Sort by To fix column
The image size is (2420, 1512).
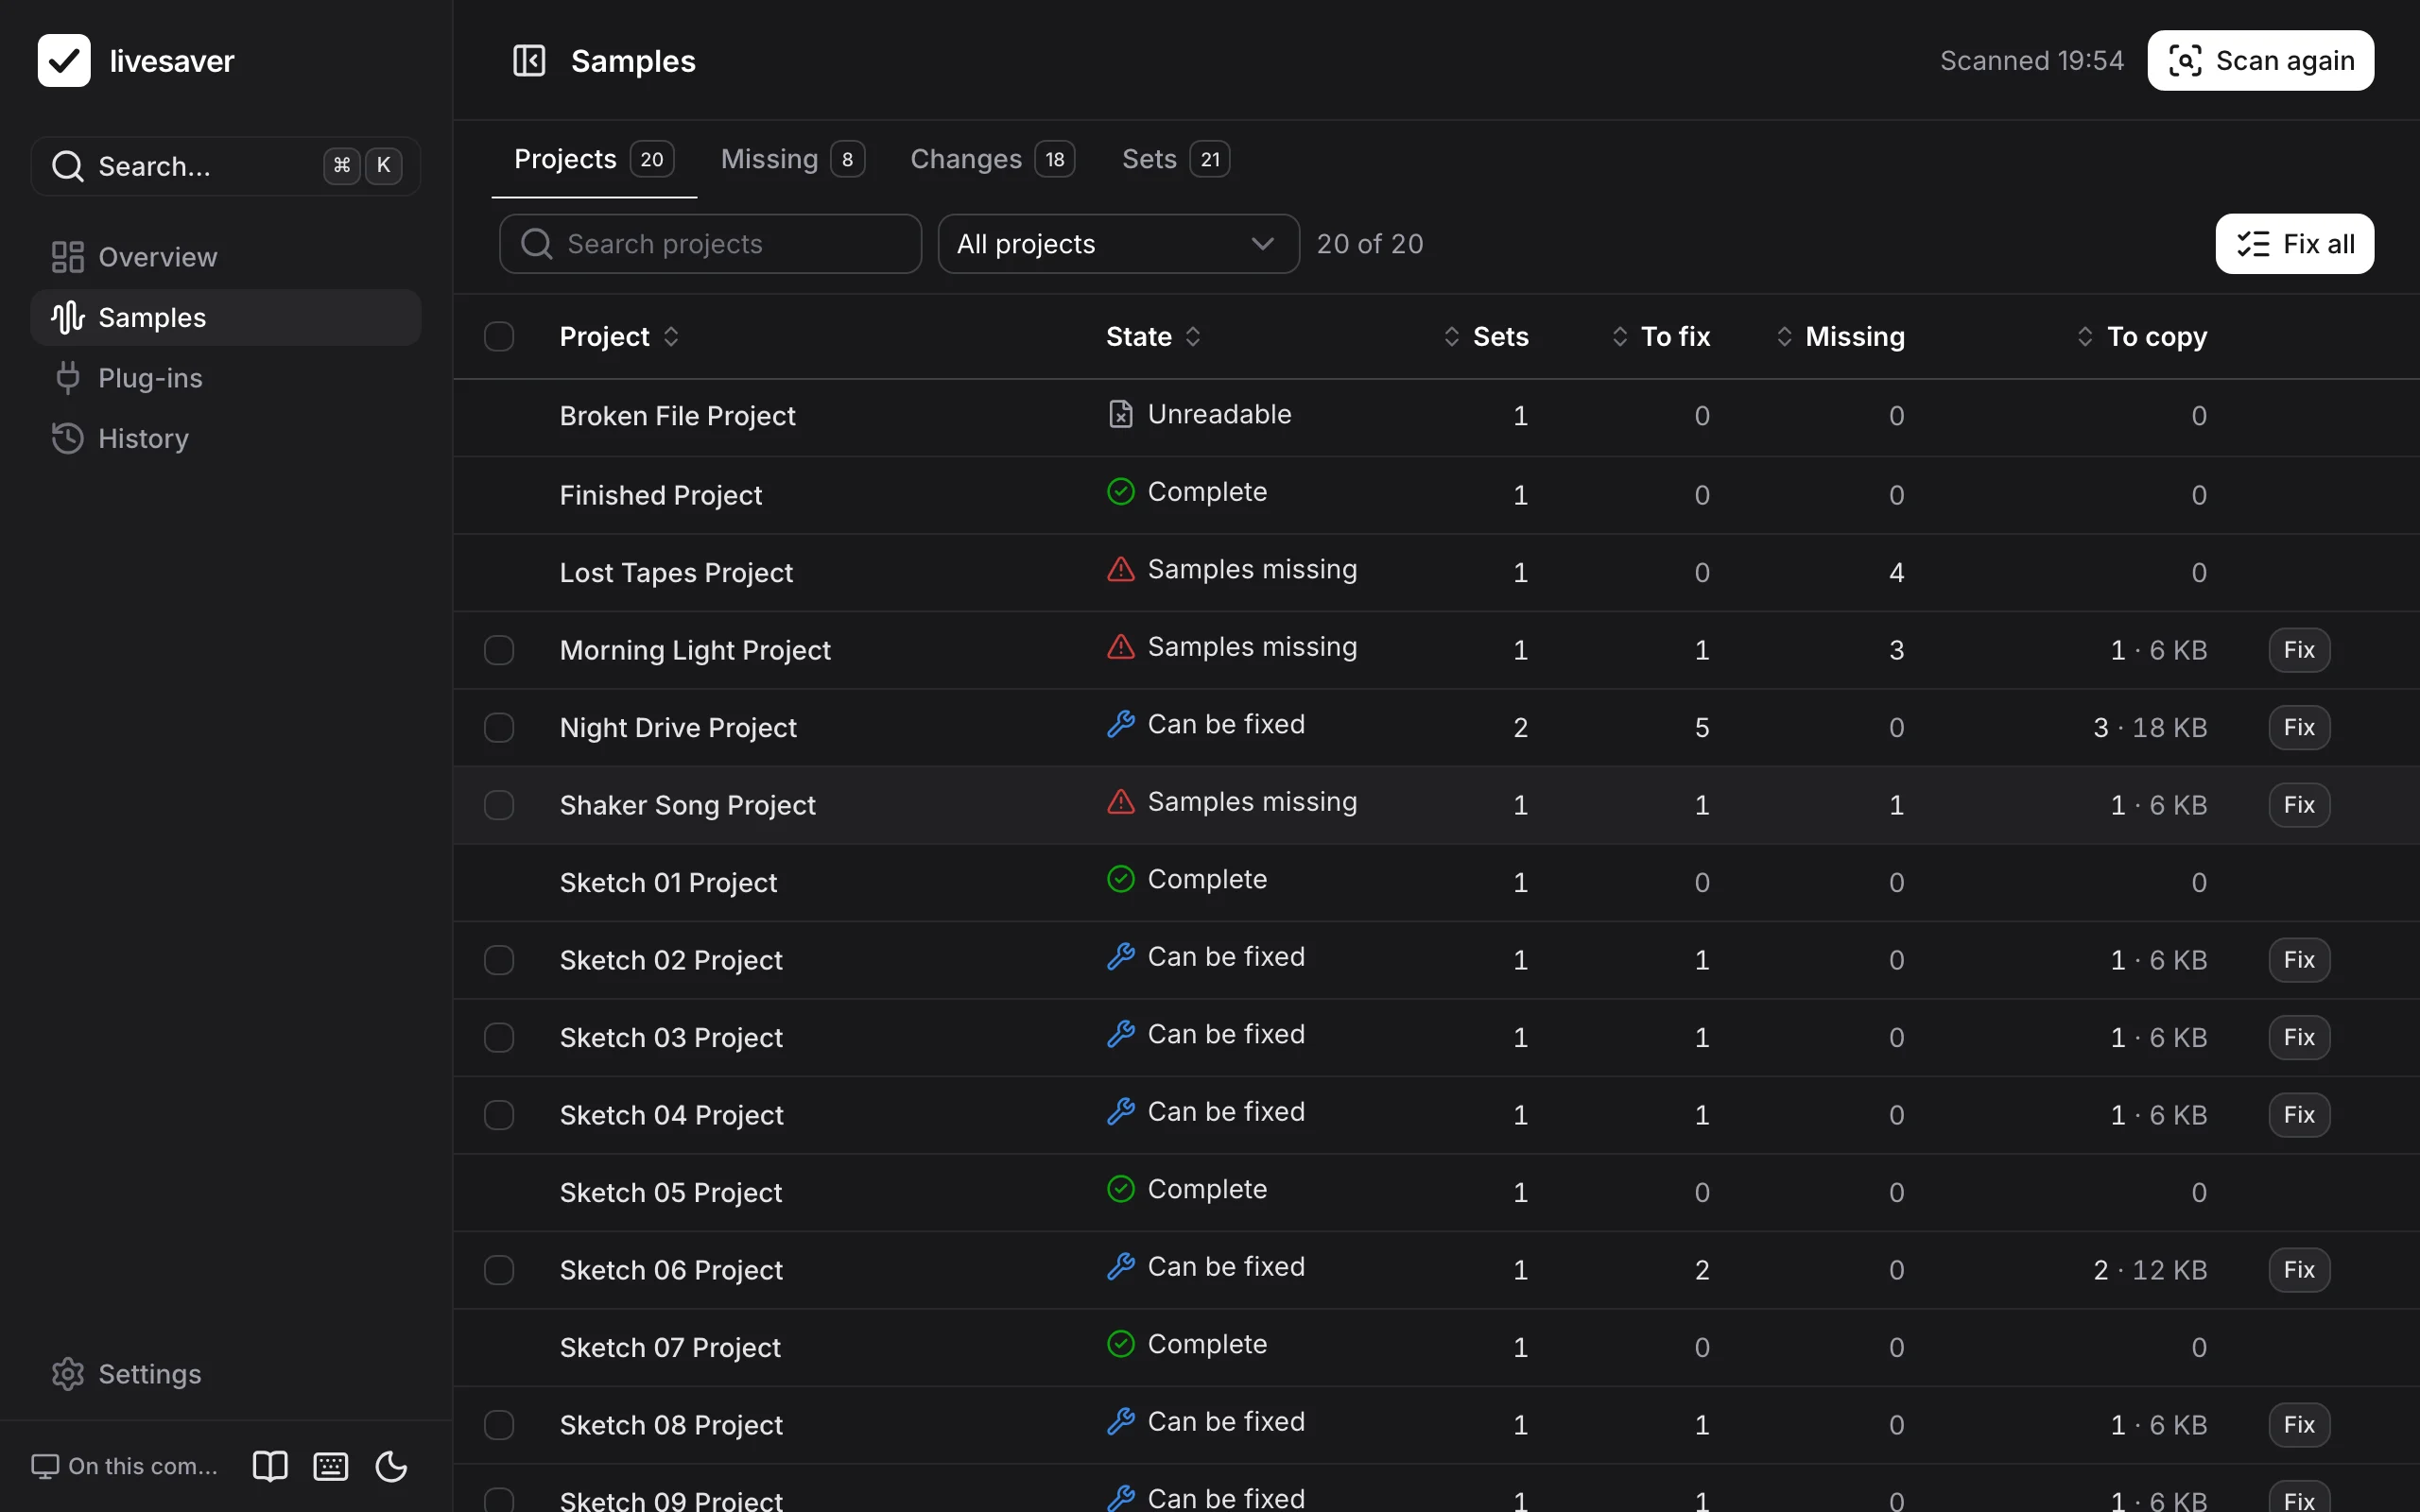point(1661,337)
